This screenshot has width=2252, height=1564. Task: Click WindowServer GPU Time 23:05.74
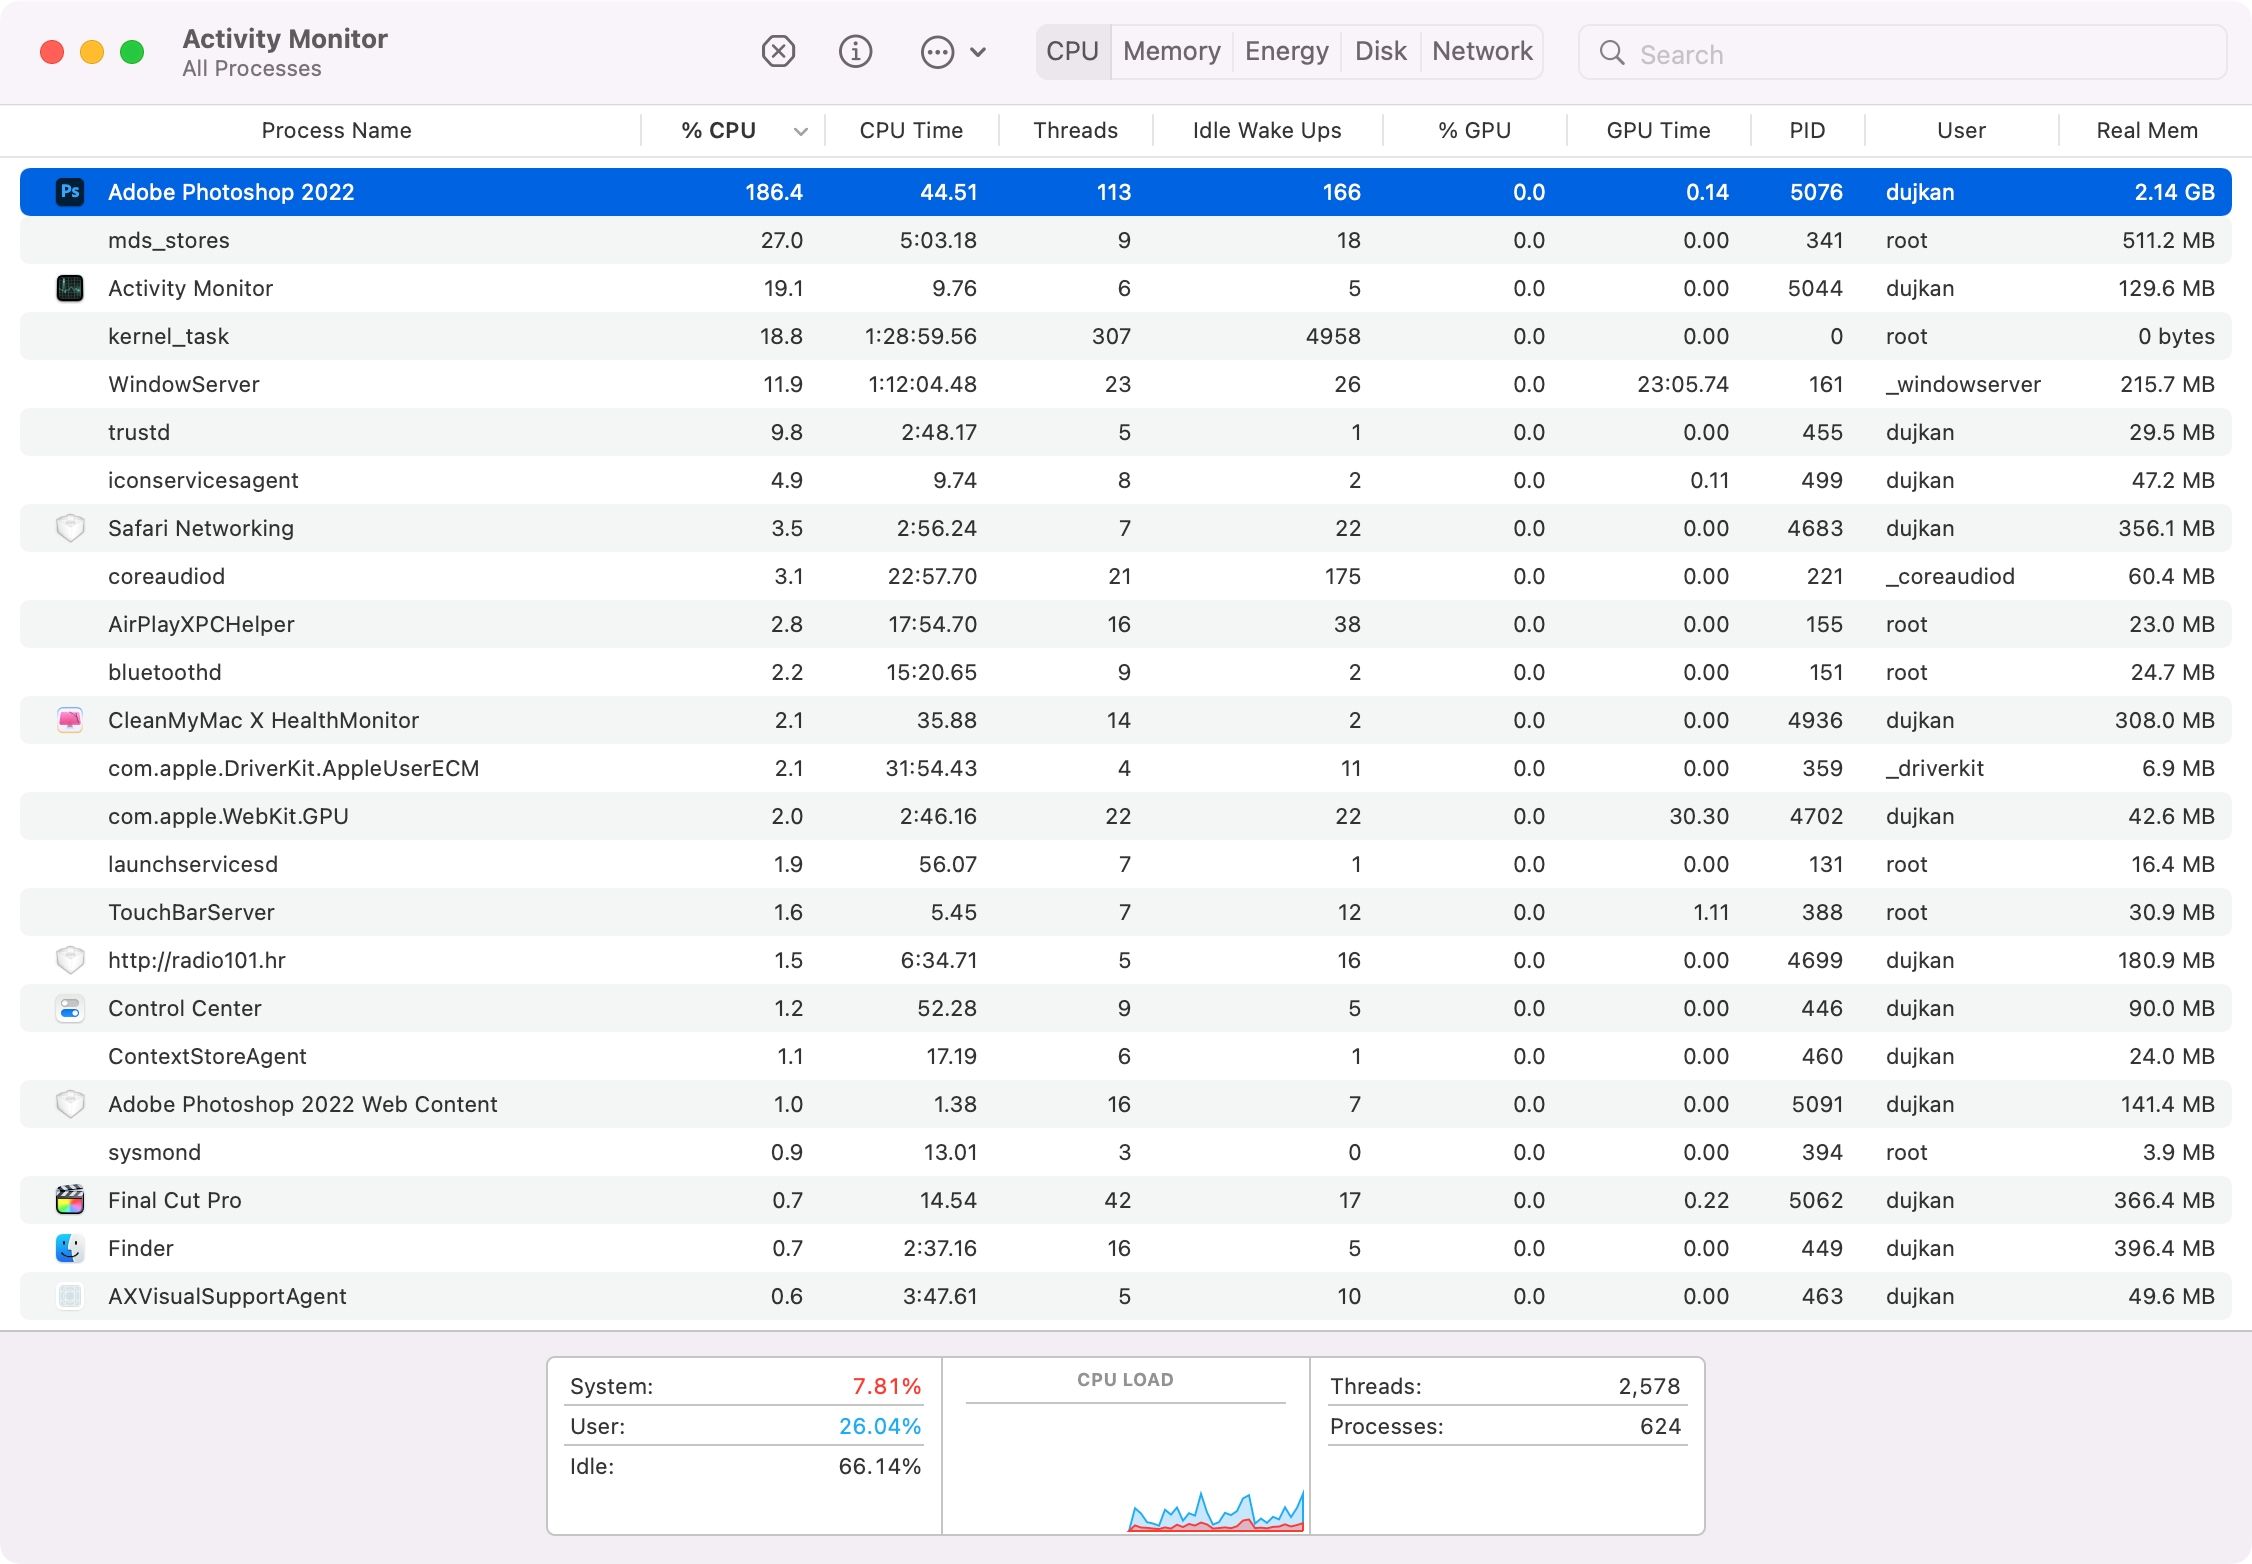tap(1683, 384)
